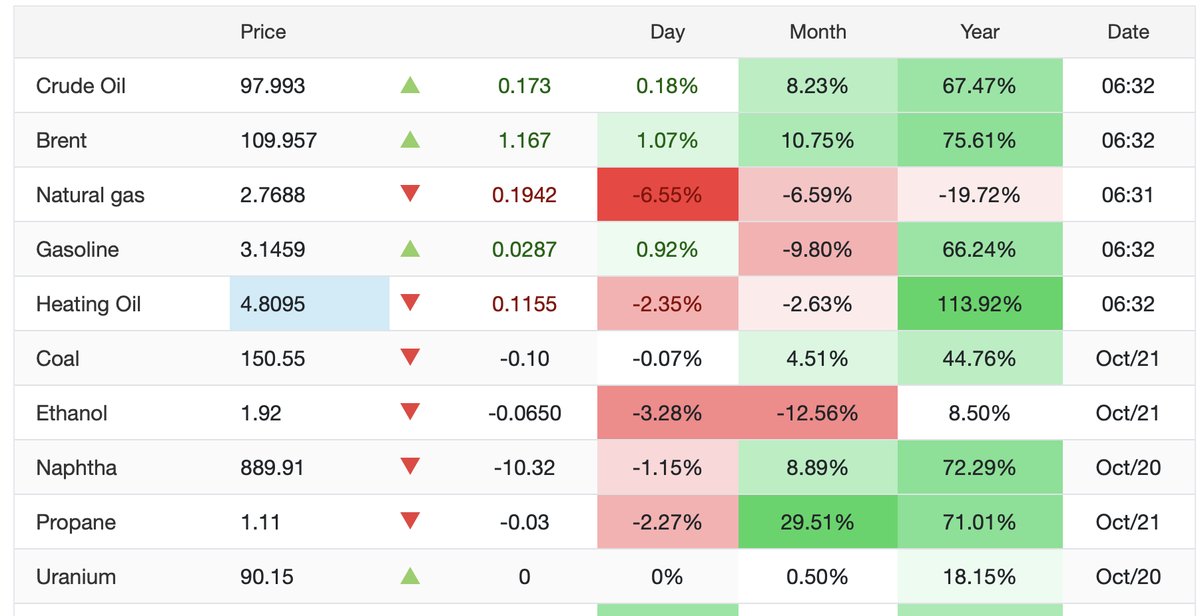Click the red down arrow for Natural gas
1200x616 pixels.
point(410,195)
